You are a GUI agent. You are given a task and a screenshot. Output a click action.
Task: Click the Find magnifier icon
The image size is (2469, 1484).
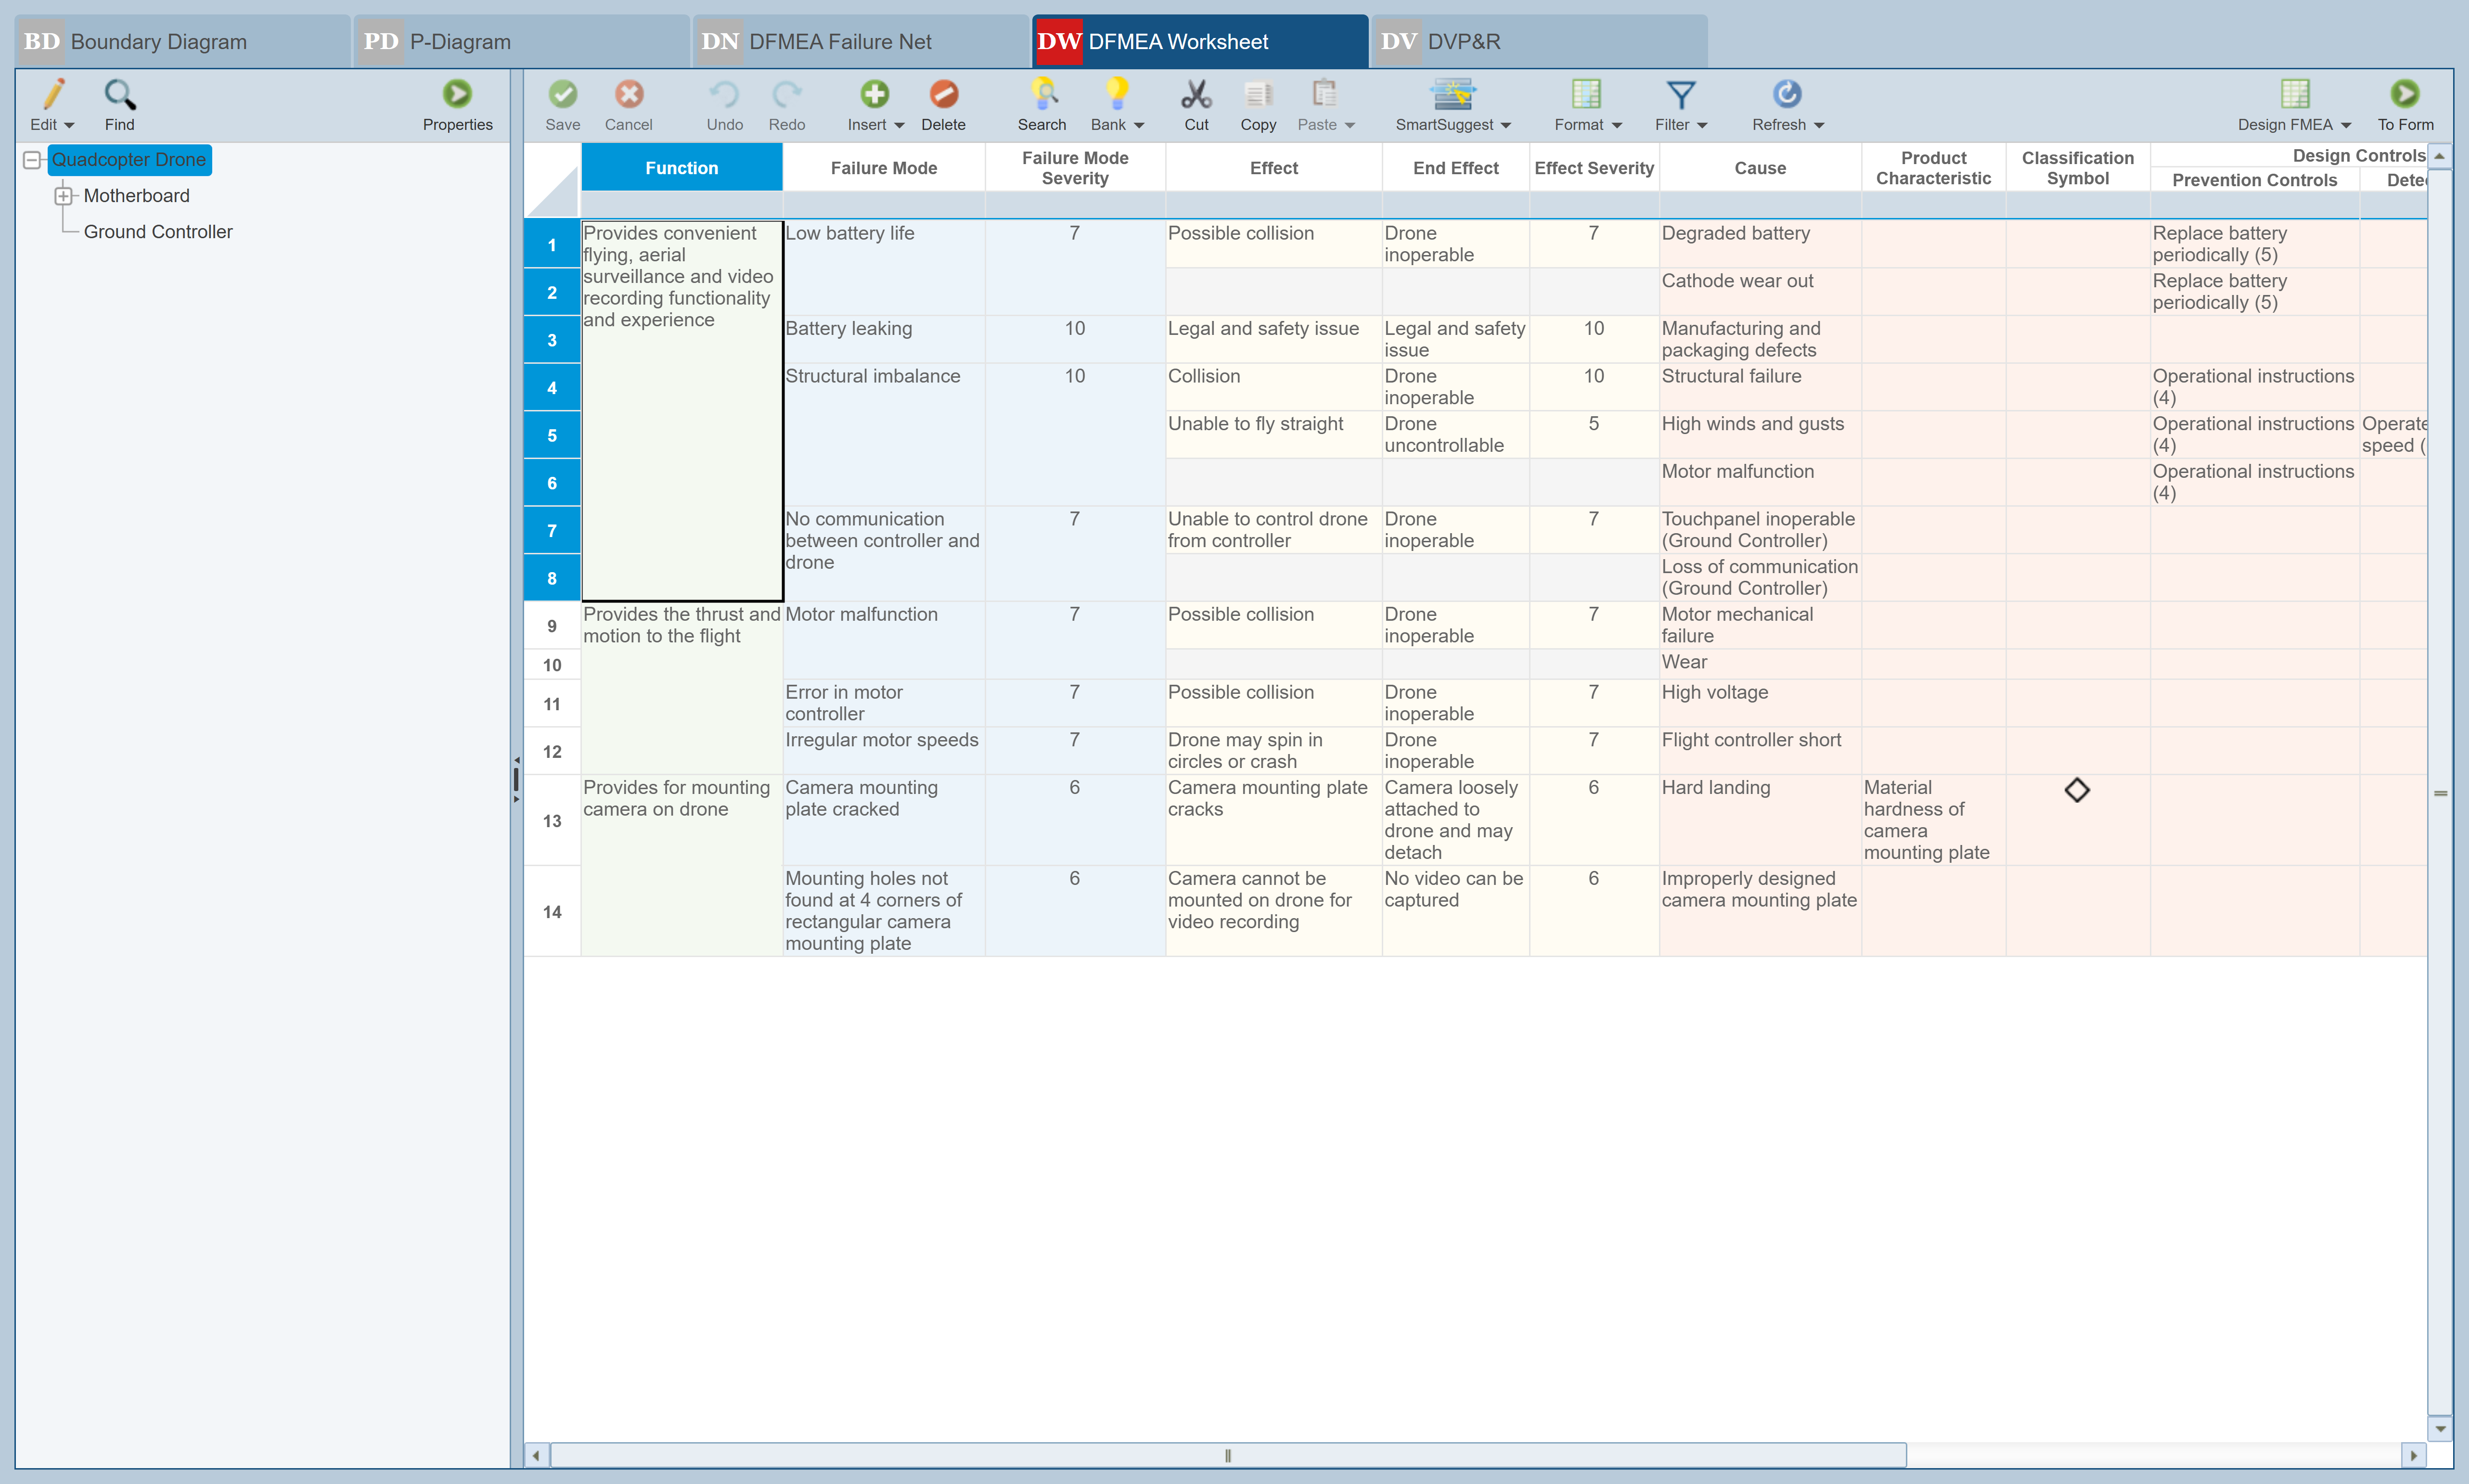tap(119, 95)
